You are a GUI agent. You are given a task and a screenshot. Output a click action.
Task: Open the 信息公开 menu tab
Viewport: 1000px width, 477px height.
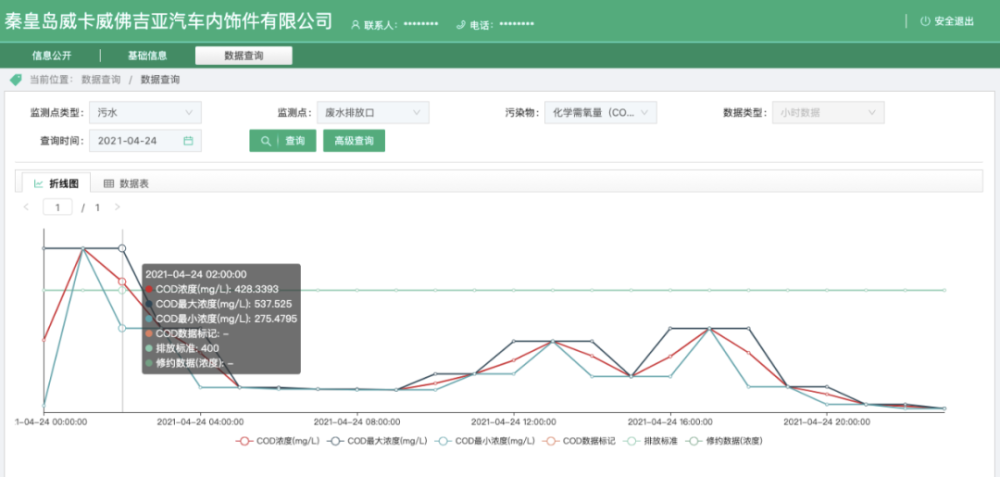coord(52,56)
